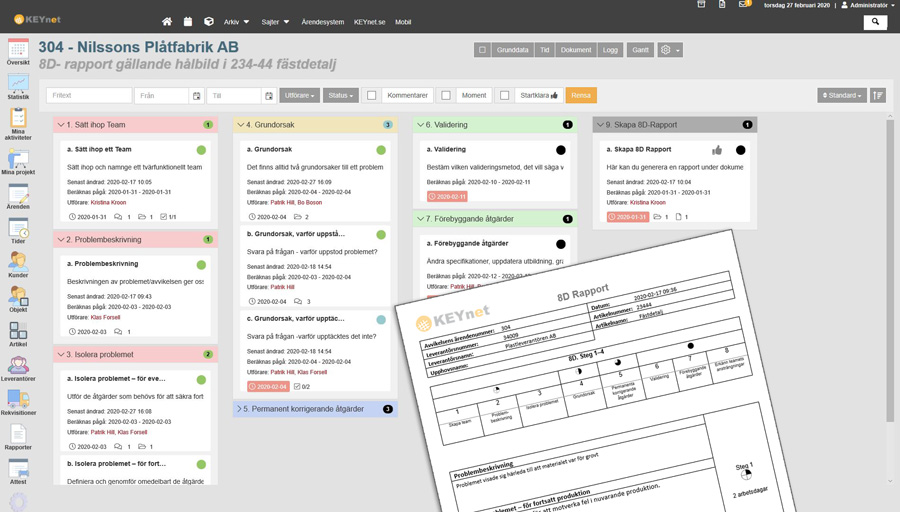The width and height of the screenshot is (900, 512).
Task: Click the thumbs-up on Skapa 8D Rapport card
Action: pos(717,150)
